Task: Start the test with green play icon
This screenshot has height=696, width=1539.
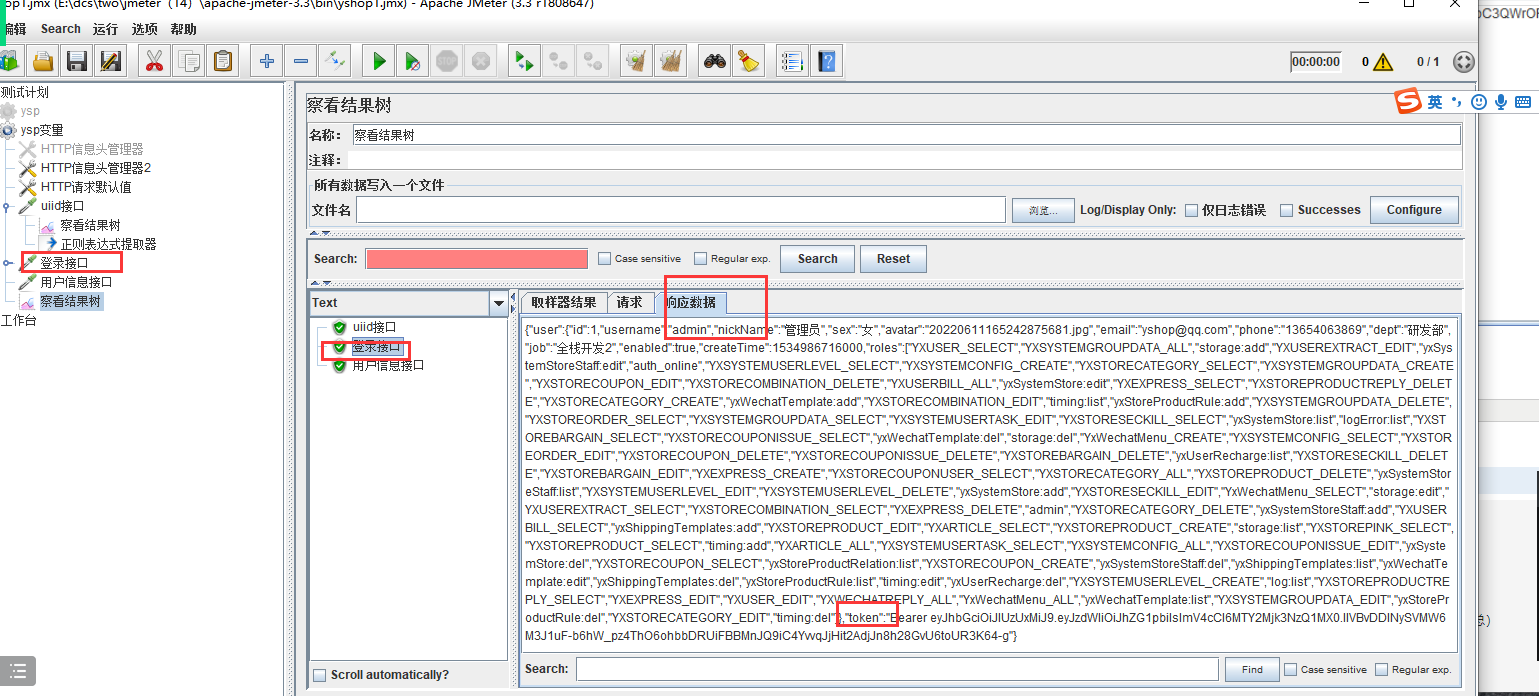Action: pyautogui.click(x=379, y=62)
